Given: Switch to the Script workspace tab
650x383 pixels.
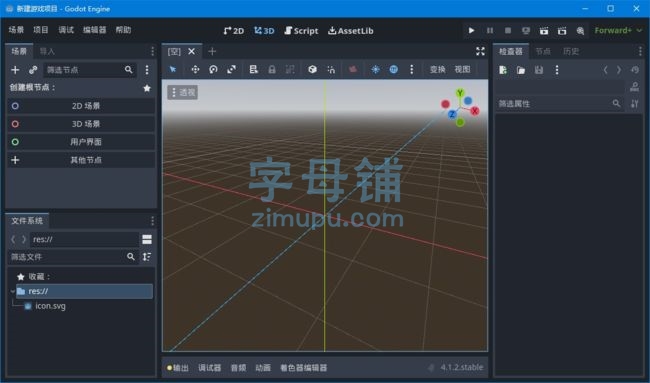Looking at the screenshot, I should [x=301, y=31].
